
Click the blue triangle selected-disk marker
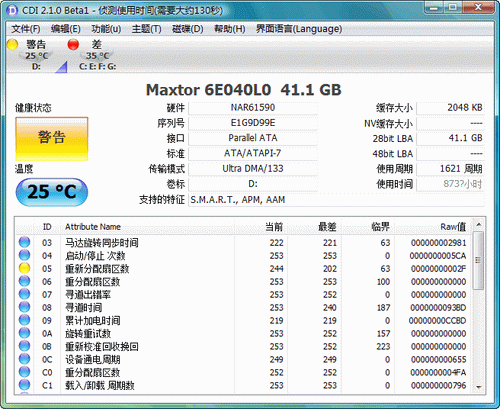62,67
